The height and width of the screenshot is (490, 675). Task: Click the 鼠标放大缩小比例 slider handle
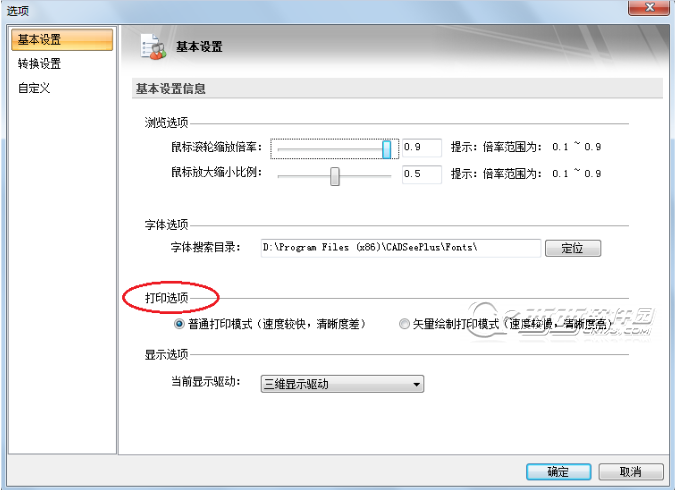[334, 176]
